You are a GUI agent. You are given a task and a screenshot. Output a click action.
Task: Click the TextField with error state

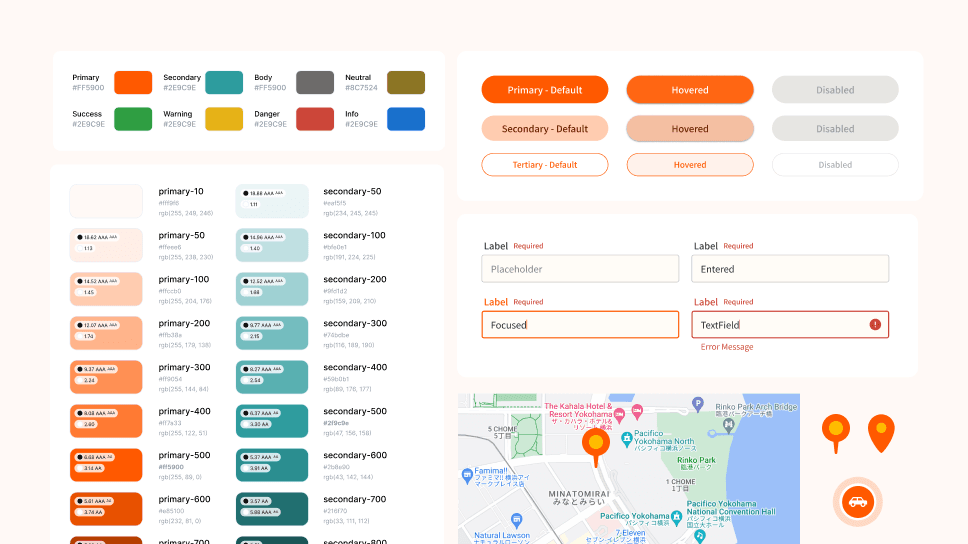click(x=790, y=325)
